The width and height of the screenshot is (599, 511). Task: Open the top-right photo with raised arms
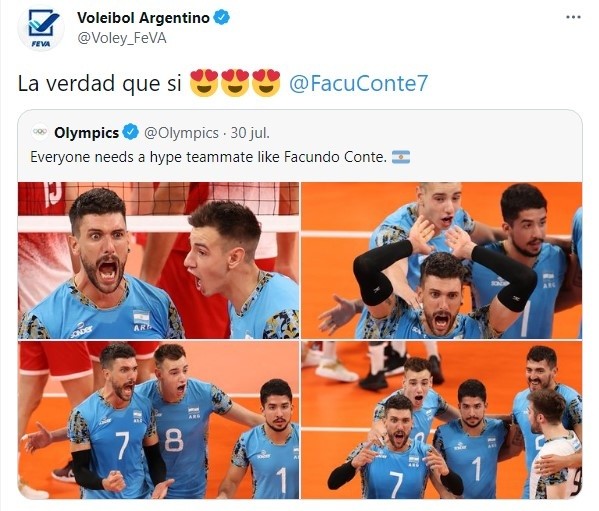click(x=442, y=260)
